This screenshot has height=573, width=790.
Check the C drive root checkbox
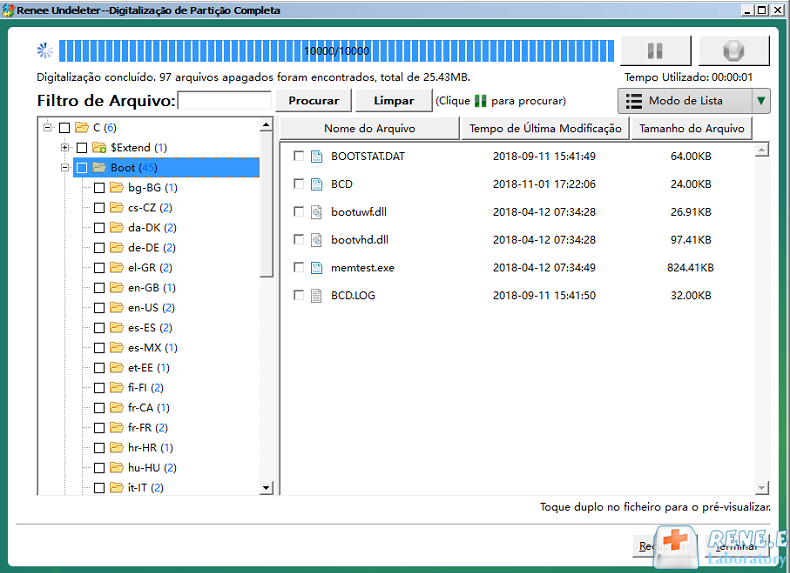(x=64, y=128)
